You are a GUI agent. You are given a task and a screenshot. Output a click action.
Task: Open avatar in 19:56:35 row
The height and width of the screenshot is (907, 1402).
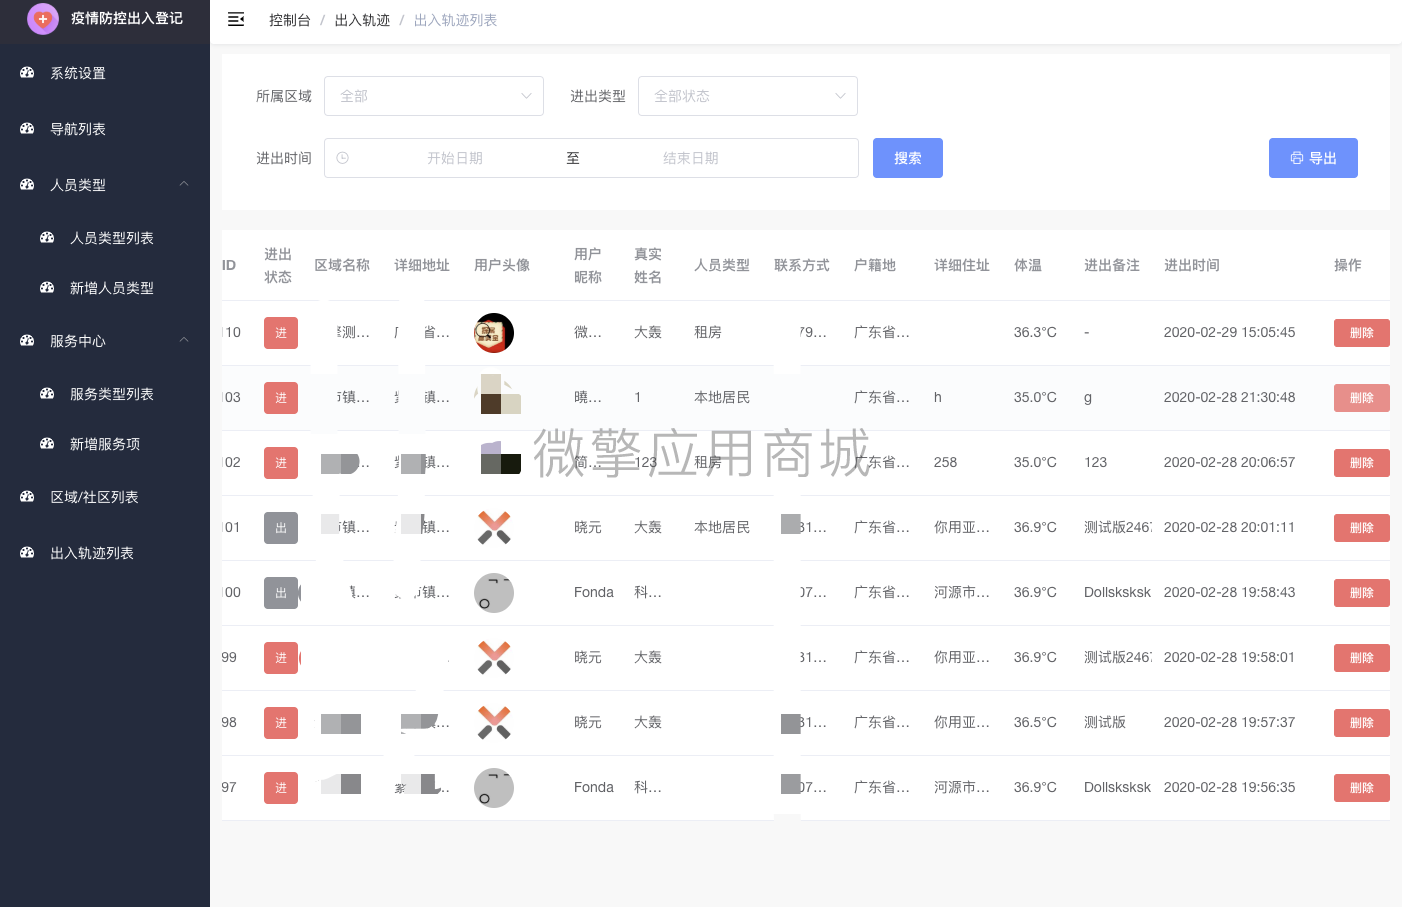point(494,788)
